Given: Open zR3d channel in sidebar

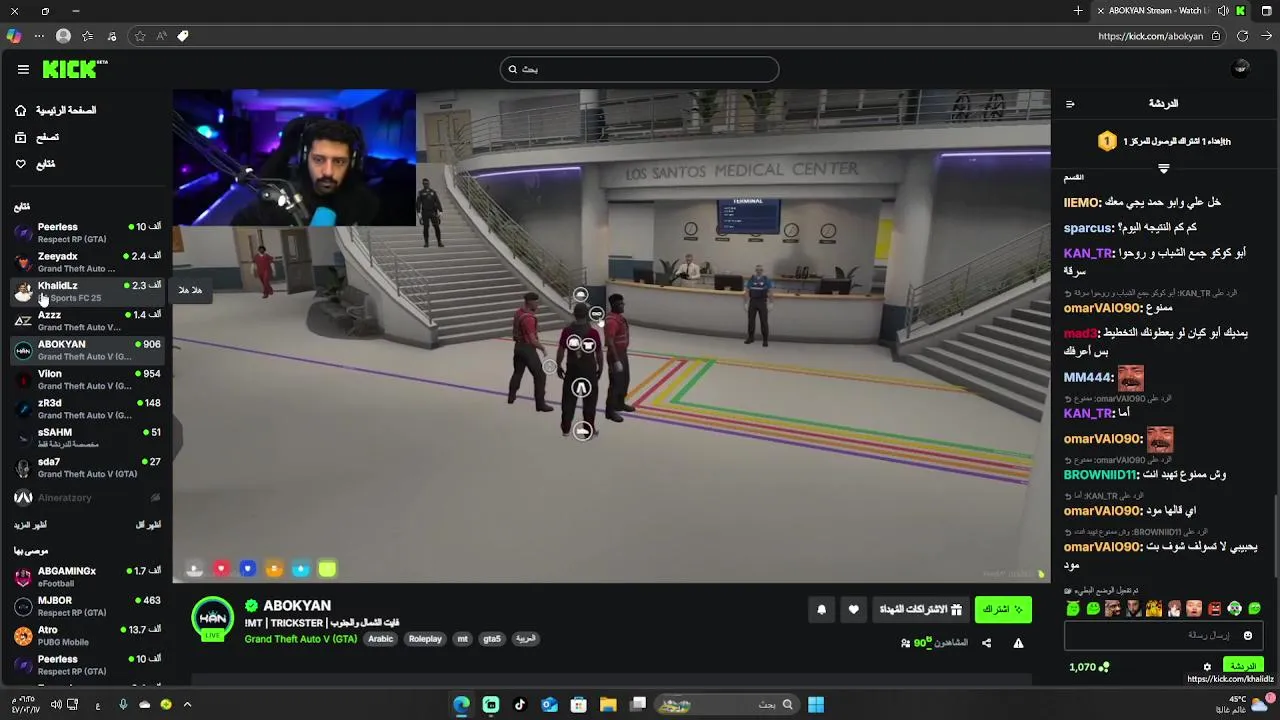Looking at the screenshot, I should pyautogui.click(x=87, y=408).
